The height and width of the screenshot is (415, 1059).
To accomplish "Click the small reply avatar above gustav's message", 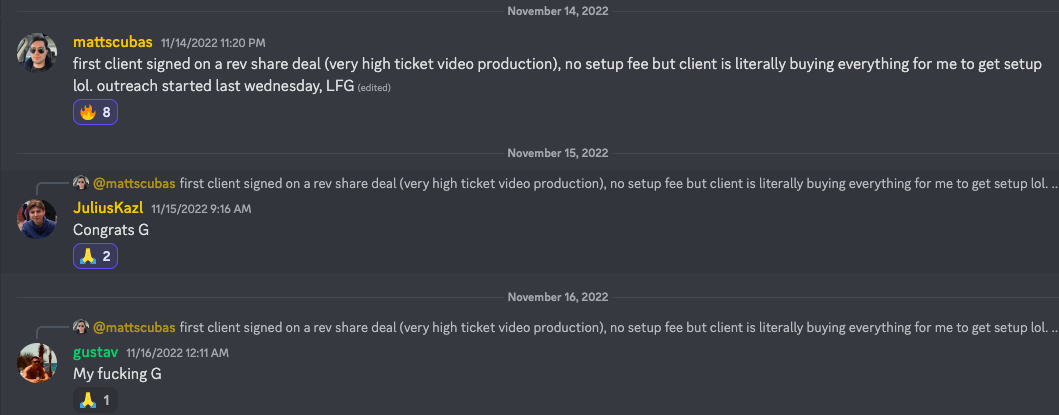I will 81,327.
